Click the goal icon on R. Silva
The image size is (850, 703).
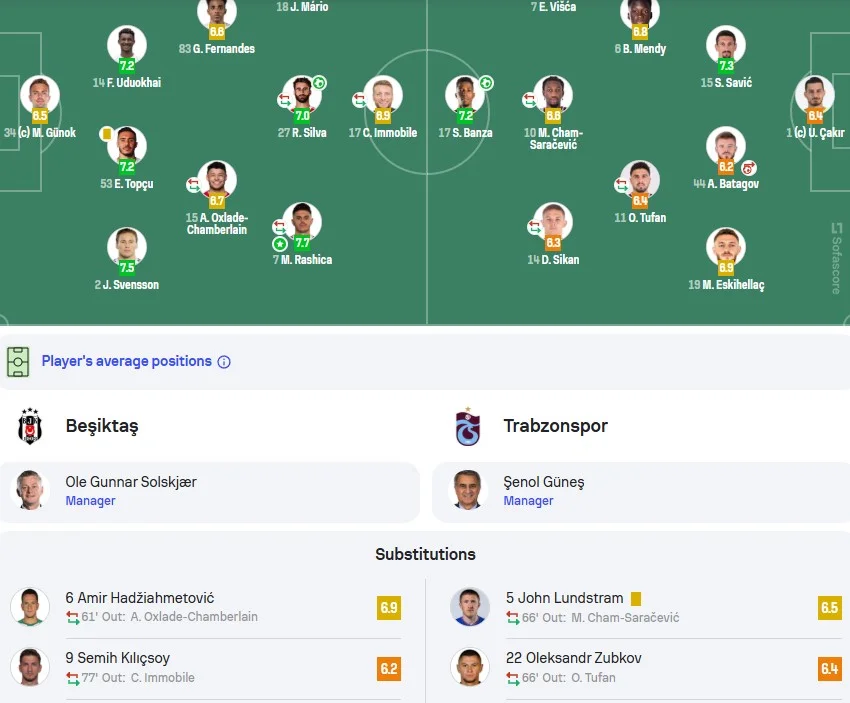click(x=319, y=83)
